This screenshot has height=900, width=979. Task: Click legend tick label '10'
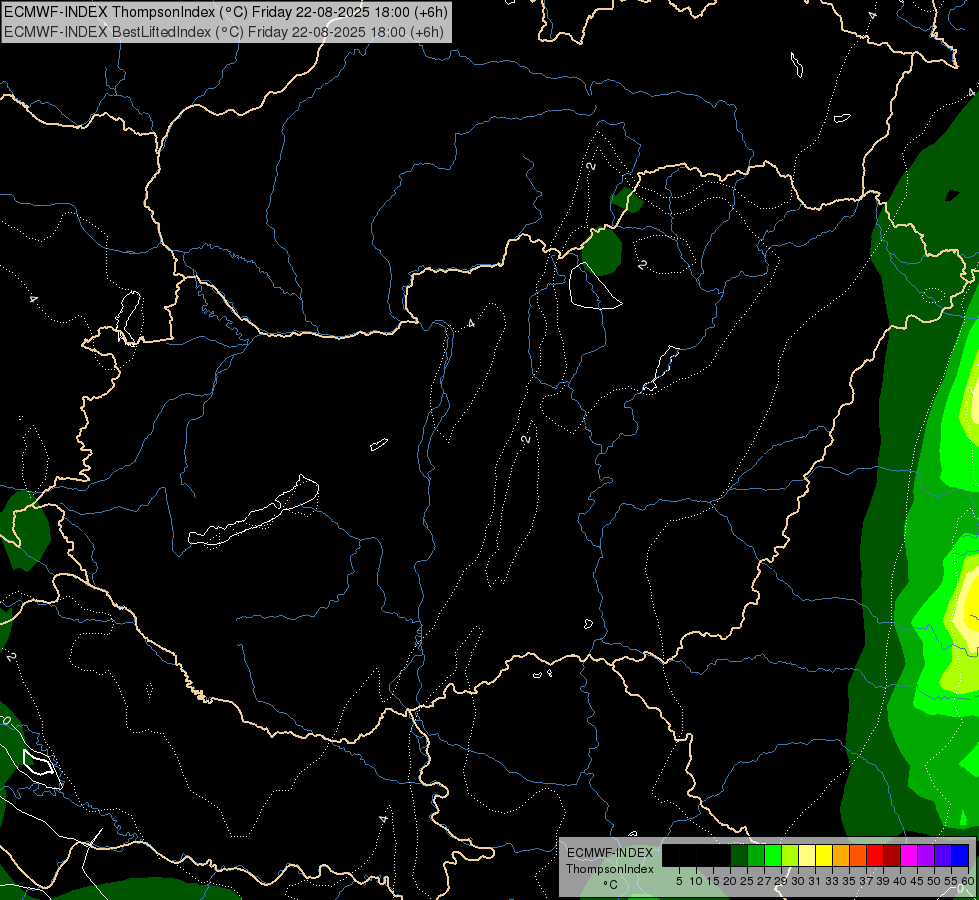coord(696,881)
